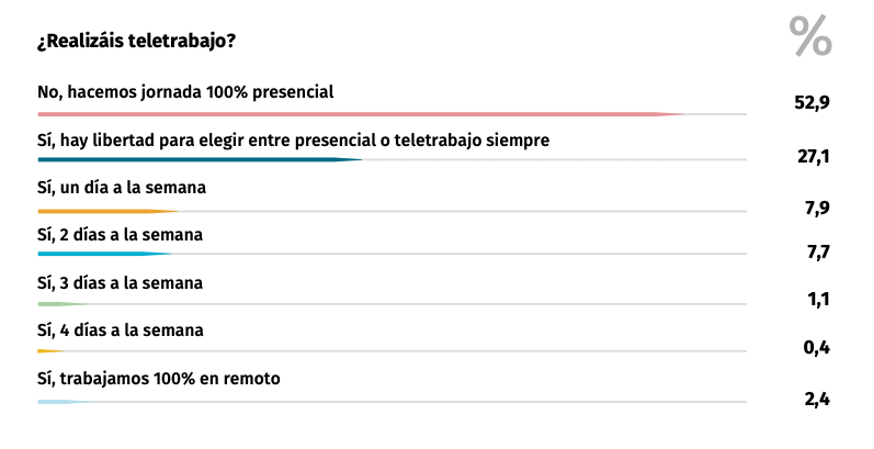The width and height of the screenshot is (874, 449).
Task: Click the 52,9 percentage value
Action: click(811, 103)
